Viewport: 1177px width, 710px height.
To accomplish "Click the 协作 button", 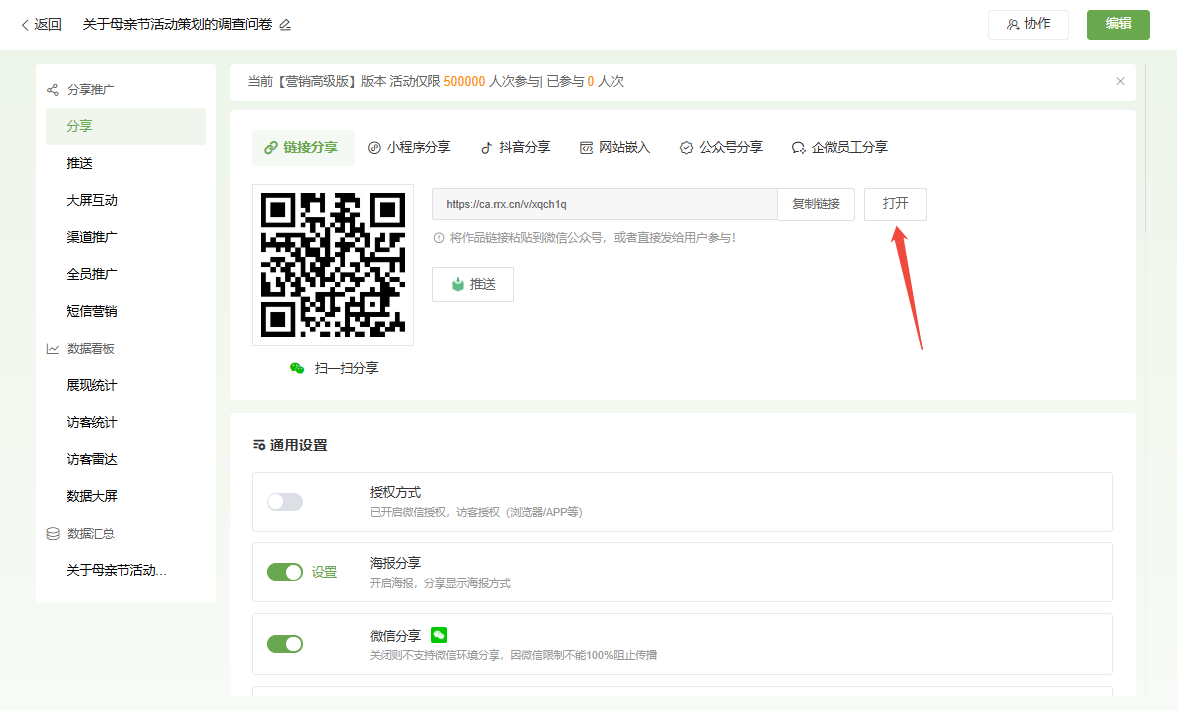I will (x=1028, y=25).
